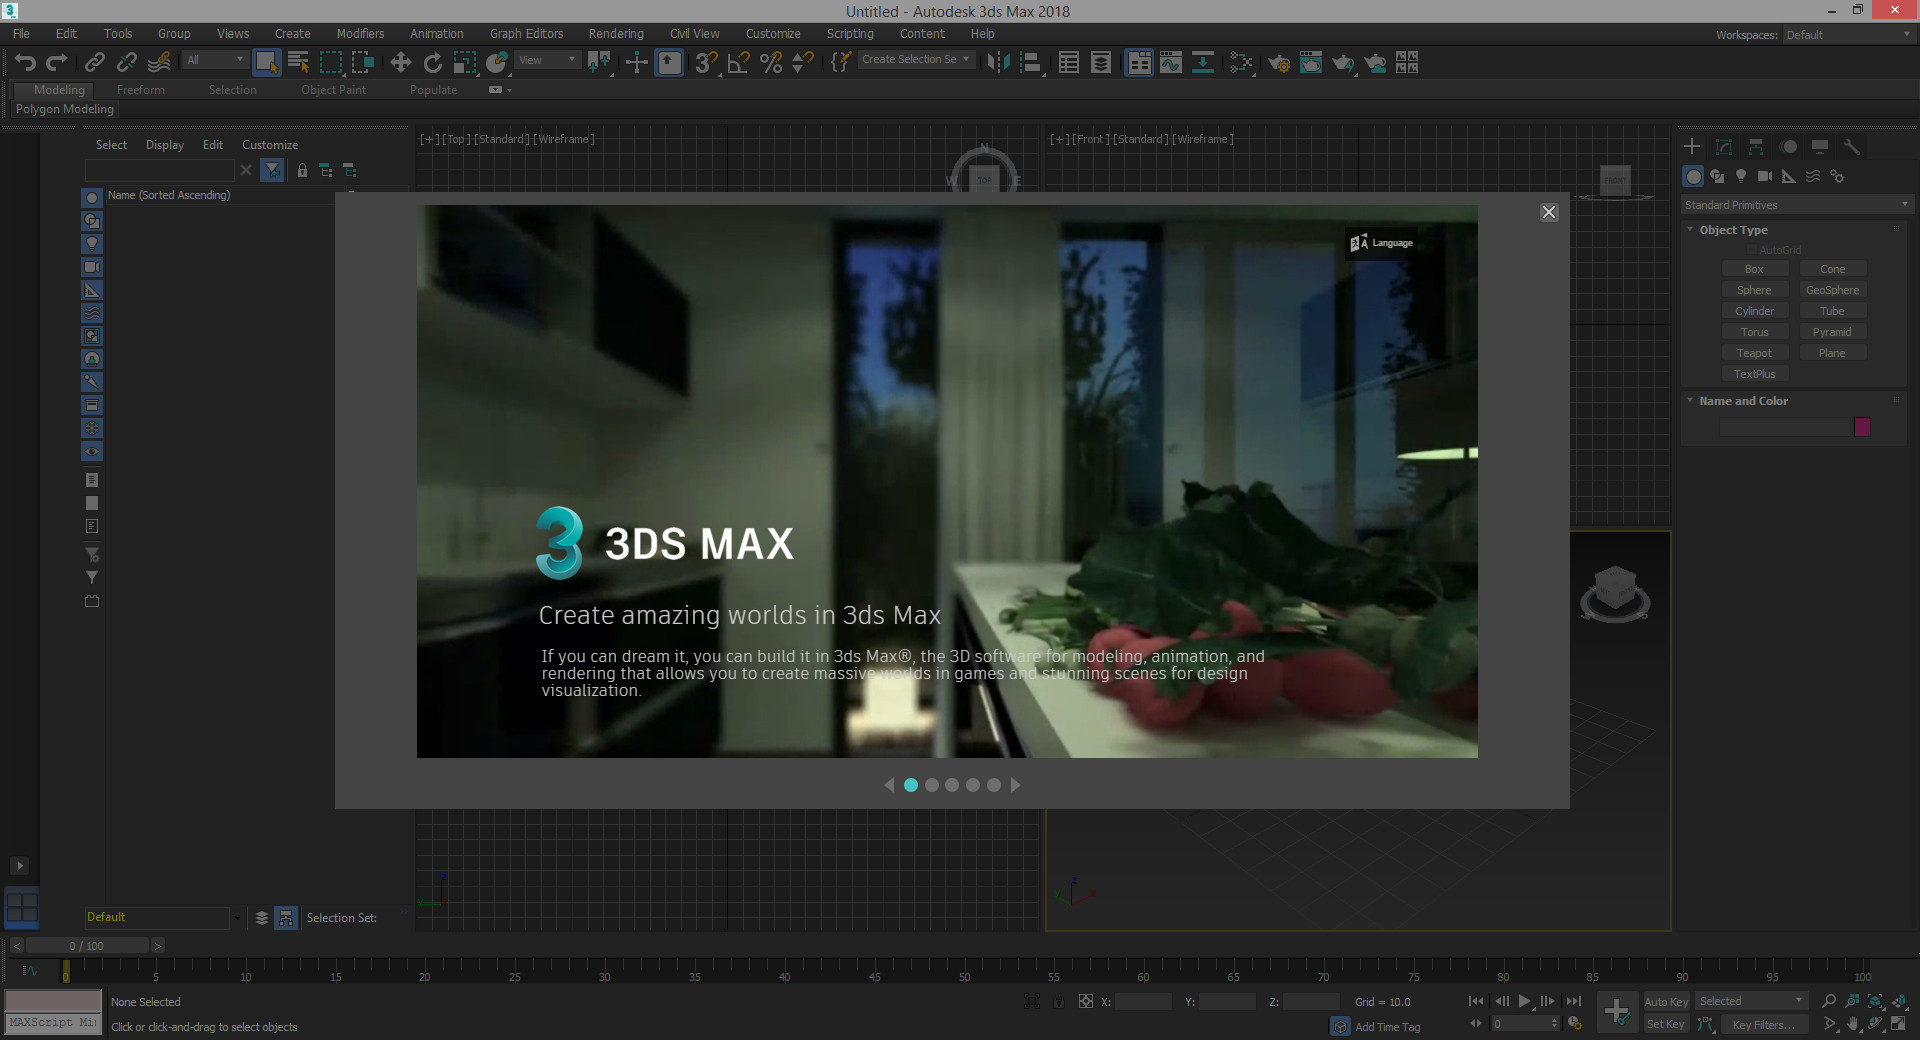
Task: Click the Undo arrow in main toolbar
Action: [25, 63]
